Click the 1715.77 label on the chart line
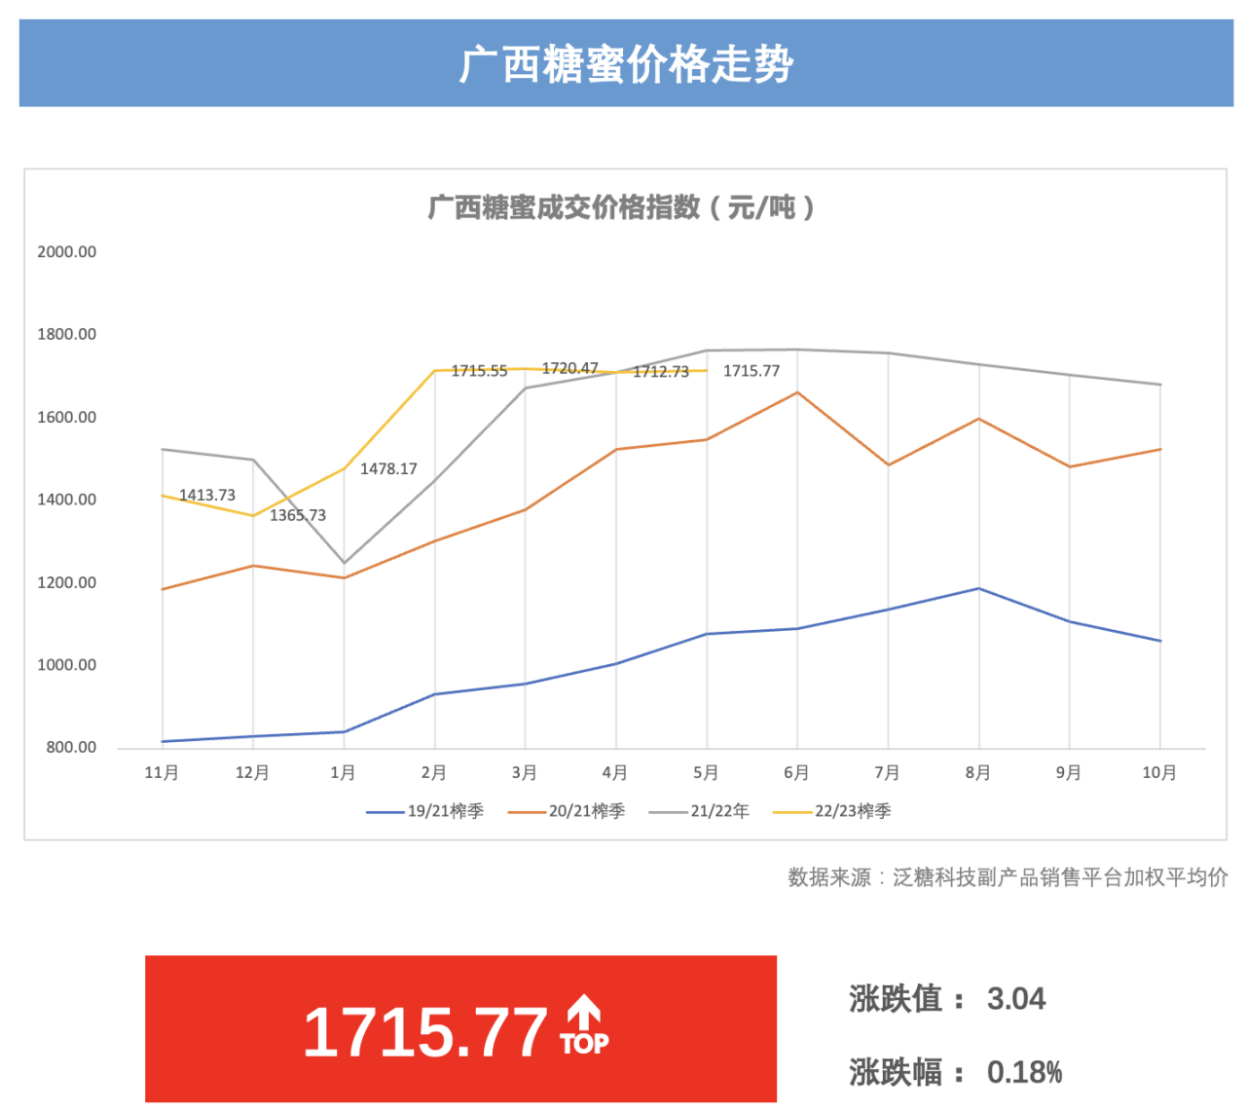The width and height of the screenshot is (1246, 1113). coord(751,371)
